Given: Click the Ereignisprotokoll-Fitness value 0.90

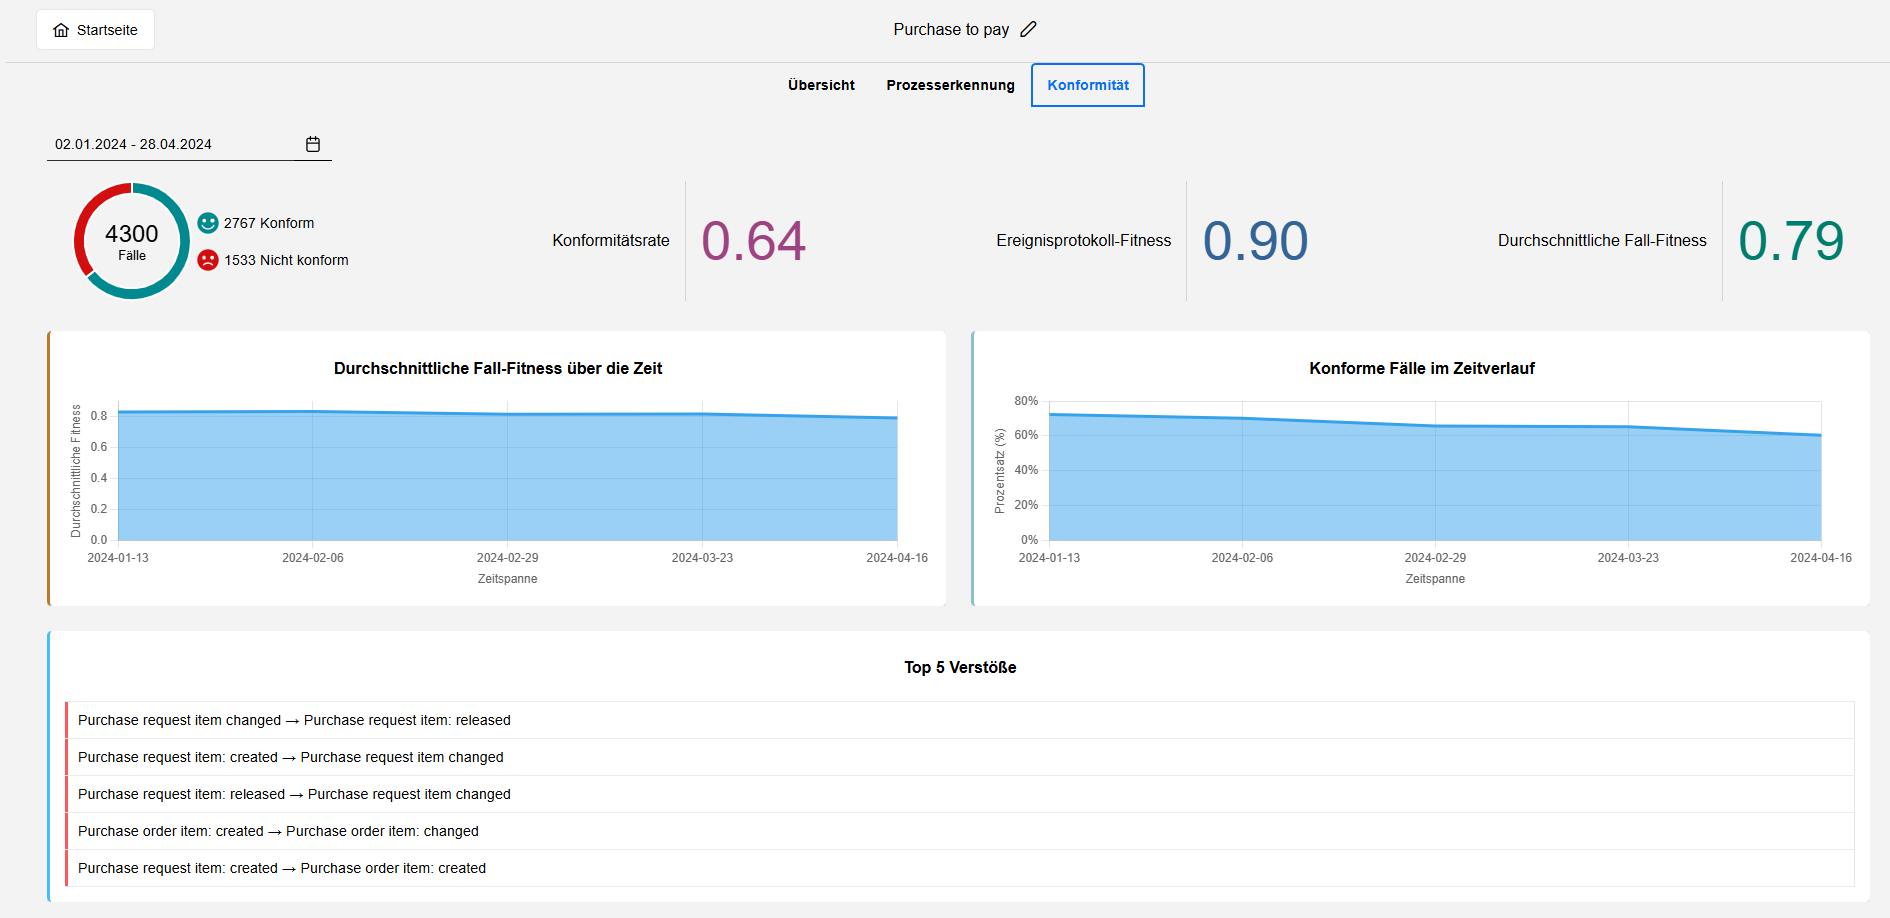Looking at the screenshot, I should 1255,241.
